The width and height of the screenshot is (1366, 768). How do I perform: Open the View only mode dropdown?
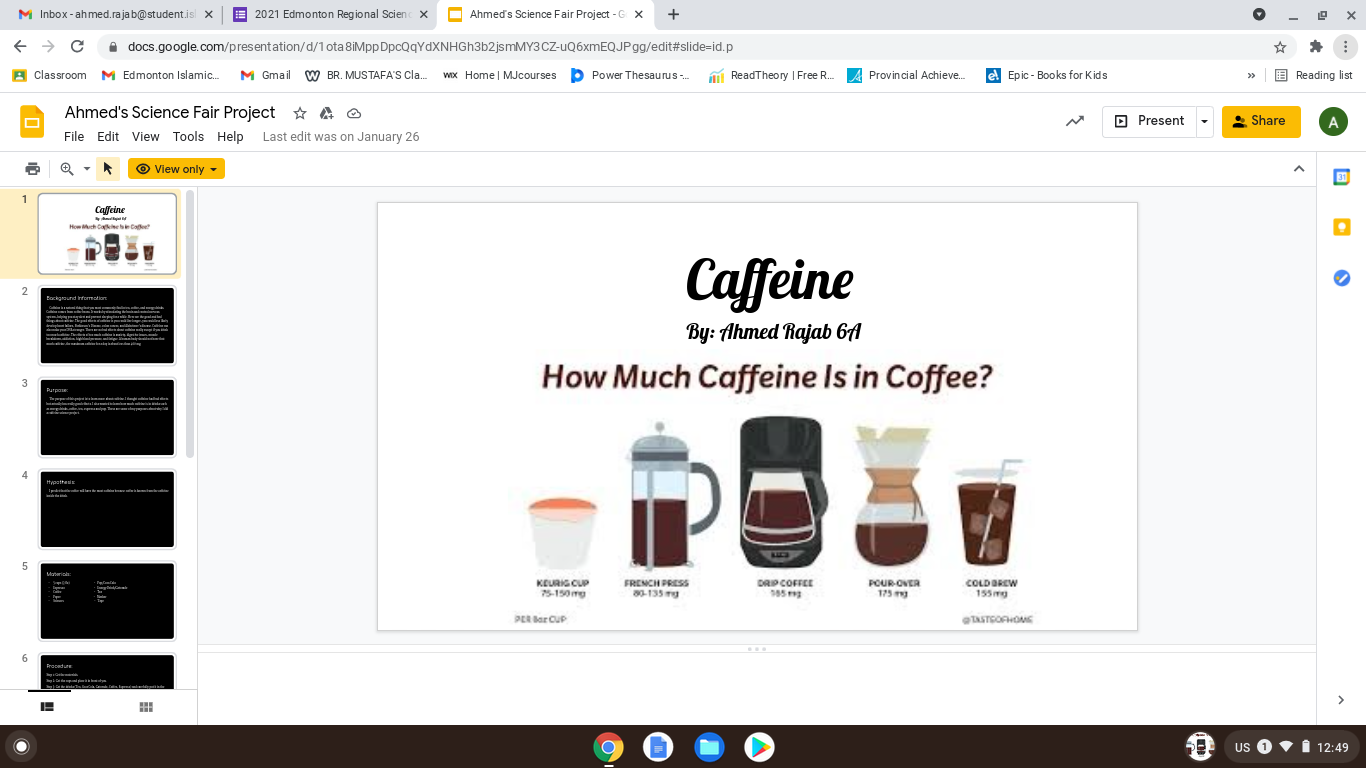pos(176,169)
